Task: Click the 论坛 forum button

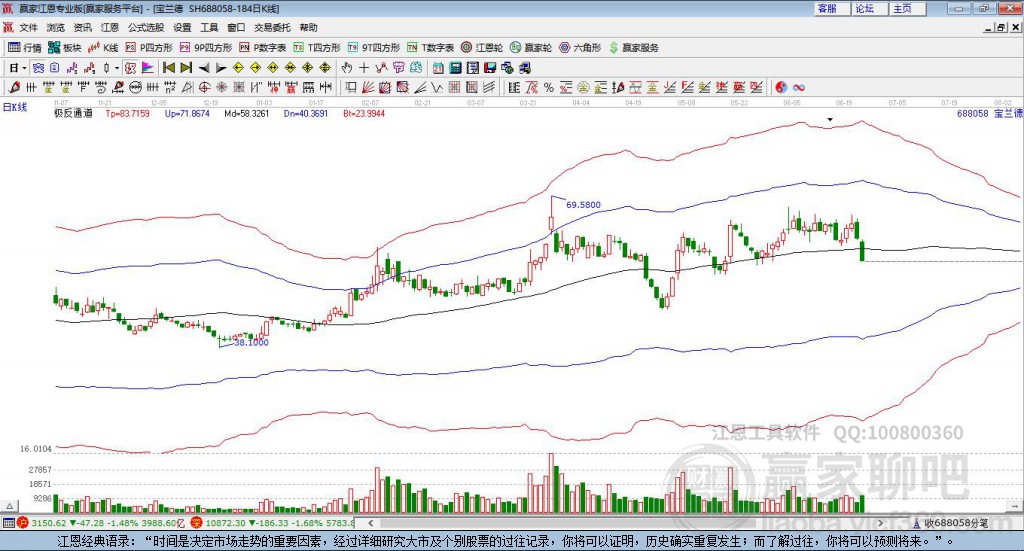Action: [870, 8]
